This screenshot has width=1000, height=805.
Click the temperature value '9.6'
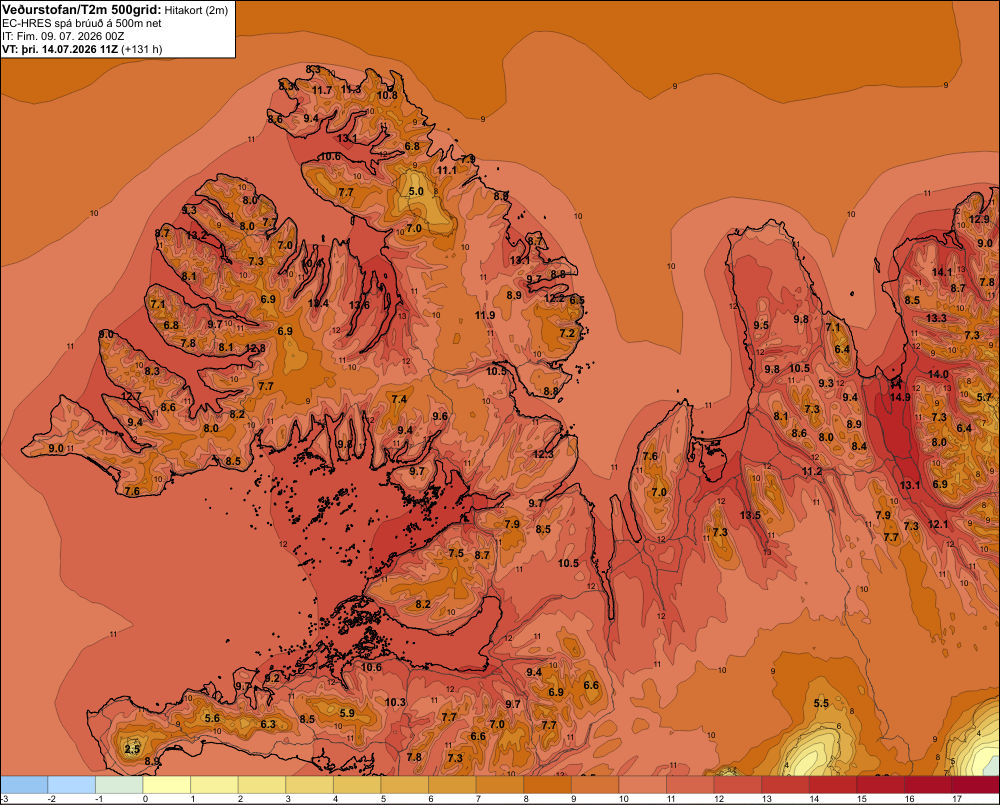click(440, 417)
